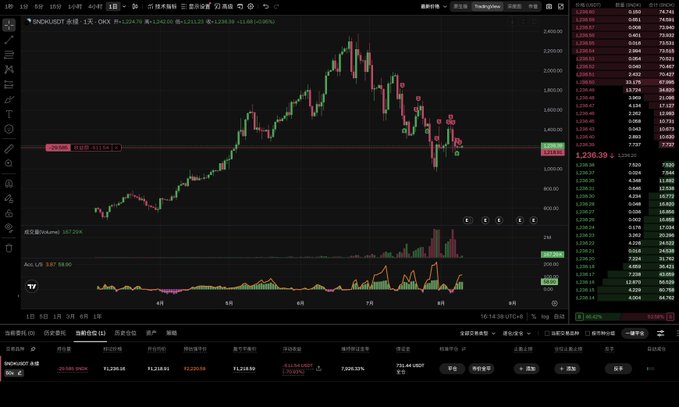This screenshot has width=679, height=407.
Task: Select the ruler measure tool
Action: pos(9,149)
